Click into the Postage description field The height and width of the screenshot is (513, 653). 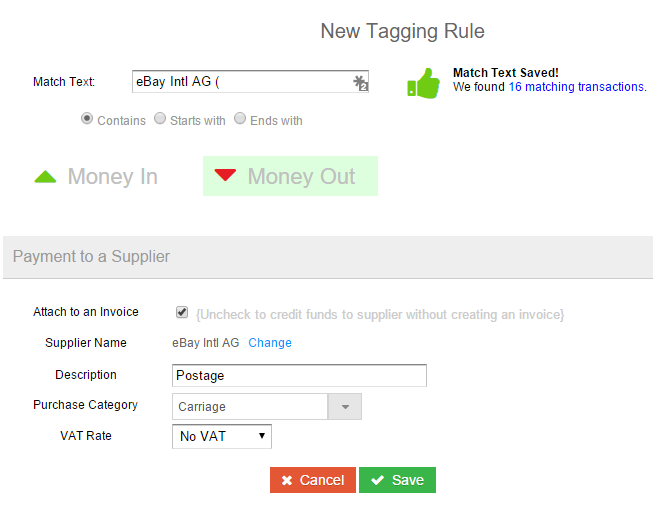click(x=299, y=376)
